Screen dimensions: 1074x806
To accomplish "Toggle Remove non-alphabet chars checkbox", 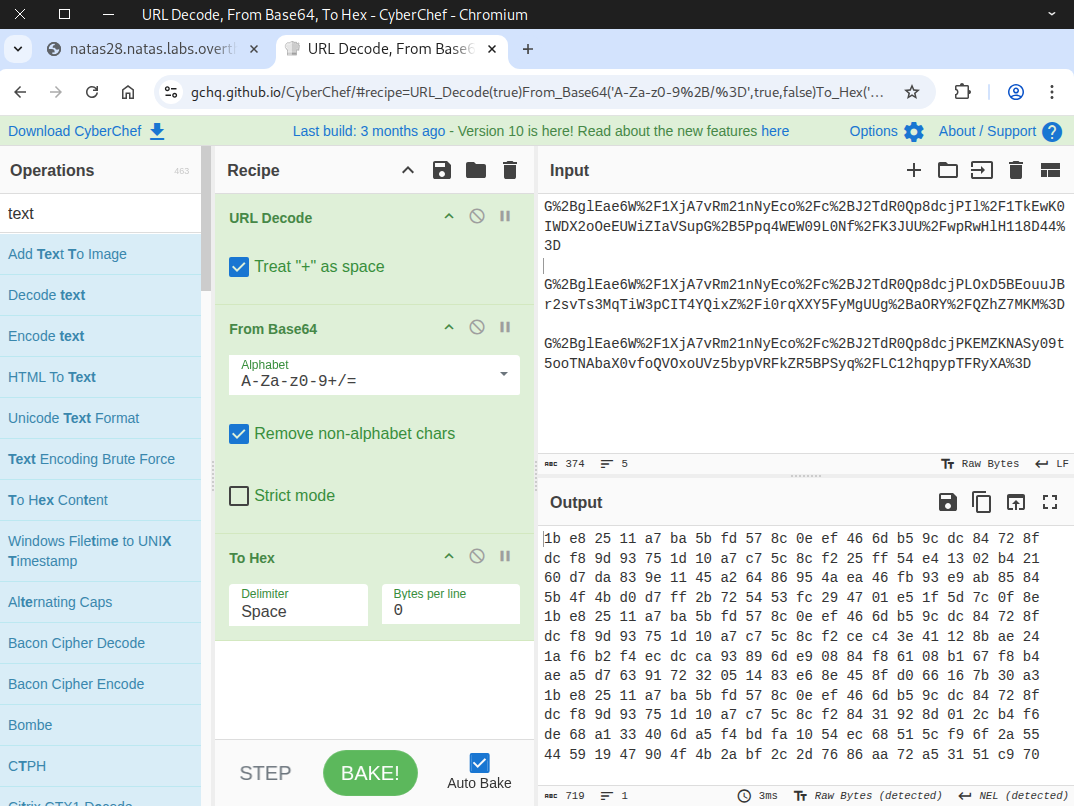I will coord(239,434).
